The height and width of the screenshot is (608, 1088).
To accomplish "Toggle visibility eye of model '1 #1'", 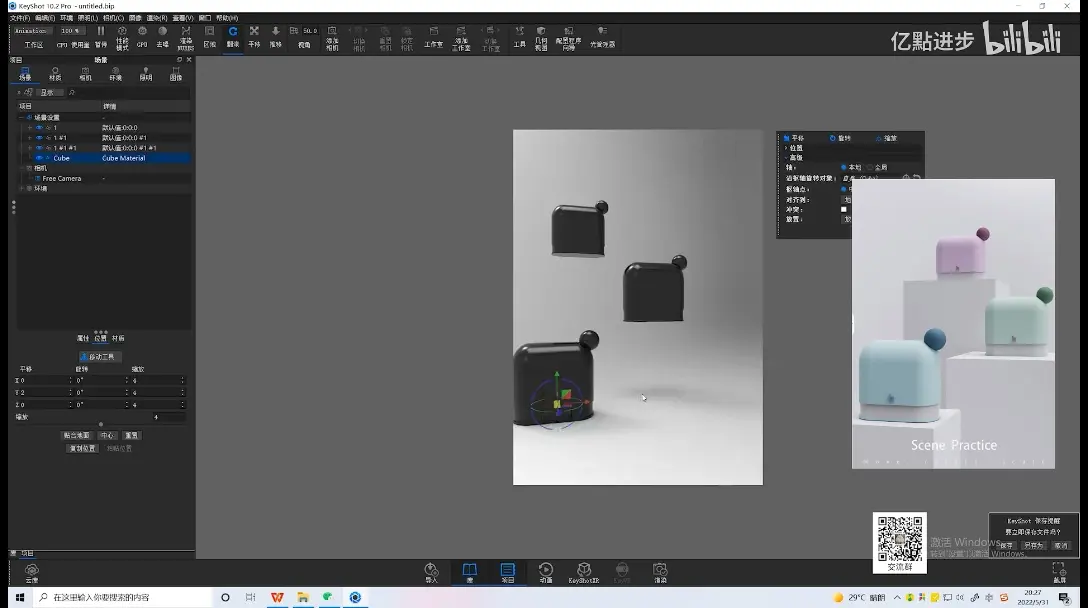I will (x=39, y=137).
